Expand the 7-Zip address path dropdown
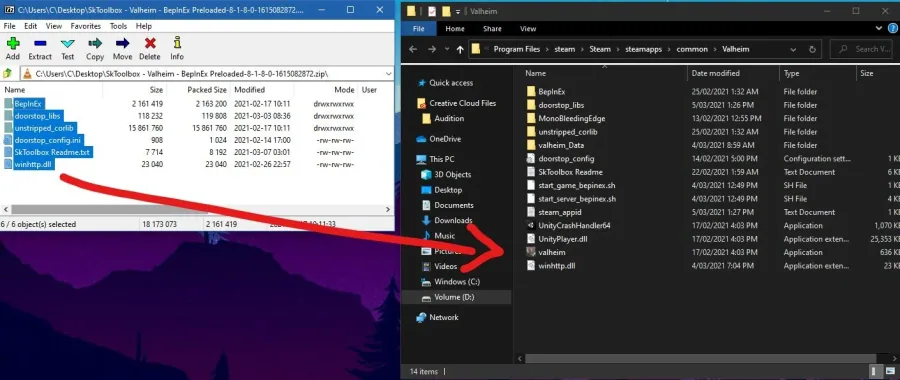This screenshot has width=900, height=380. pos(389,73)
